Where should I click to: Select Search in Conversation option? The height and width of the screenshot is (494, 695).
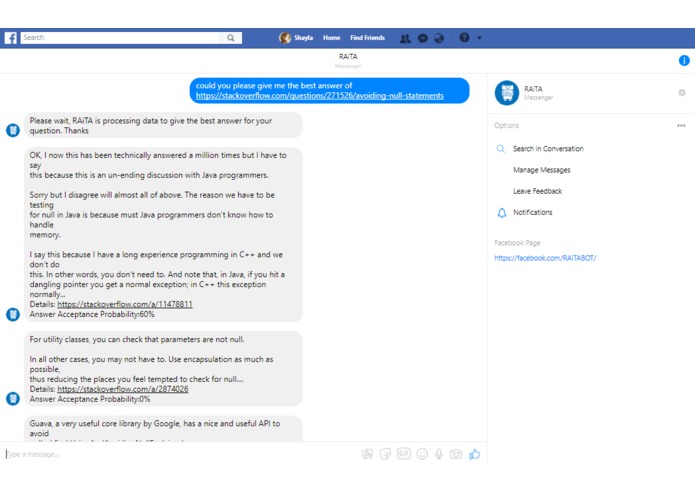pos(548,149)
